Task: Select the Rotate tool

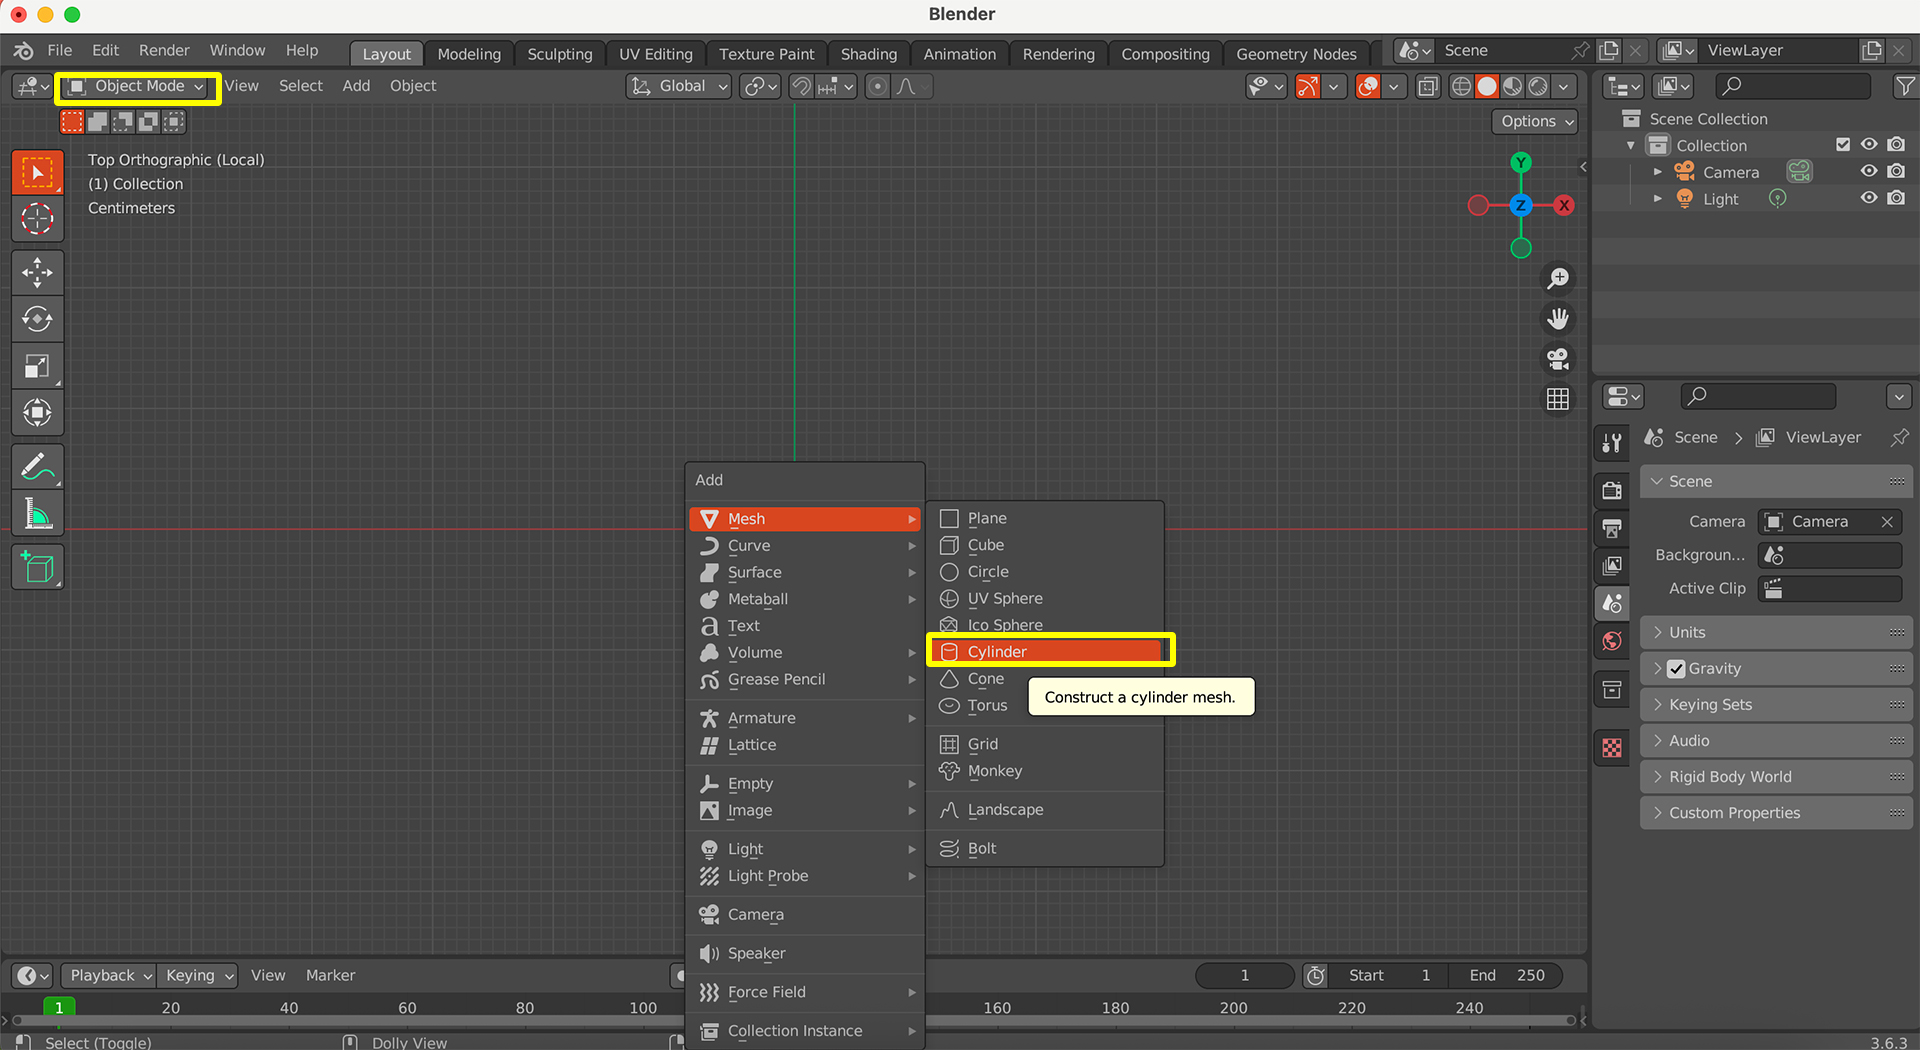Action: coord(37,319)
